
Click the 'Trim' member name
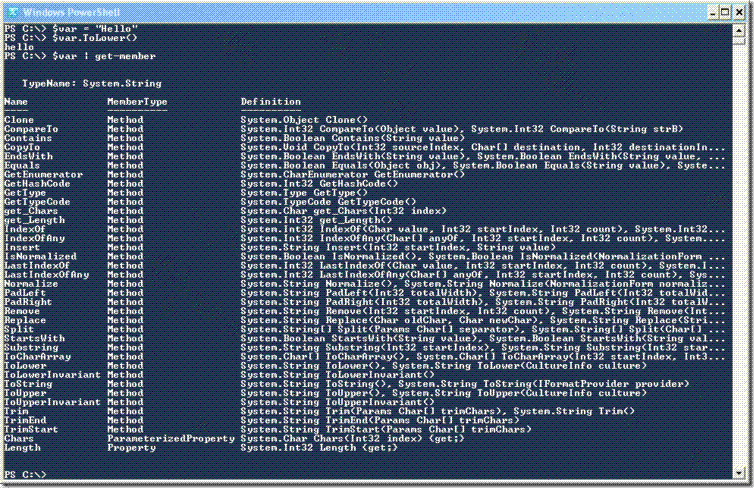click(x=16, y=411)
